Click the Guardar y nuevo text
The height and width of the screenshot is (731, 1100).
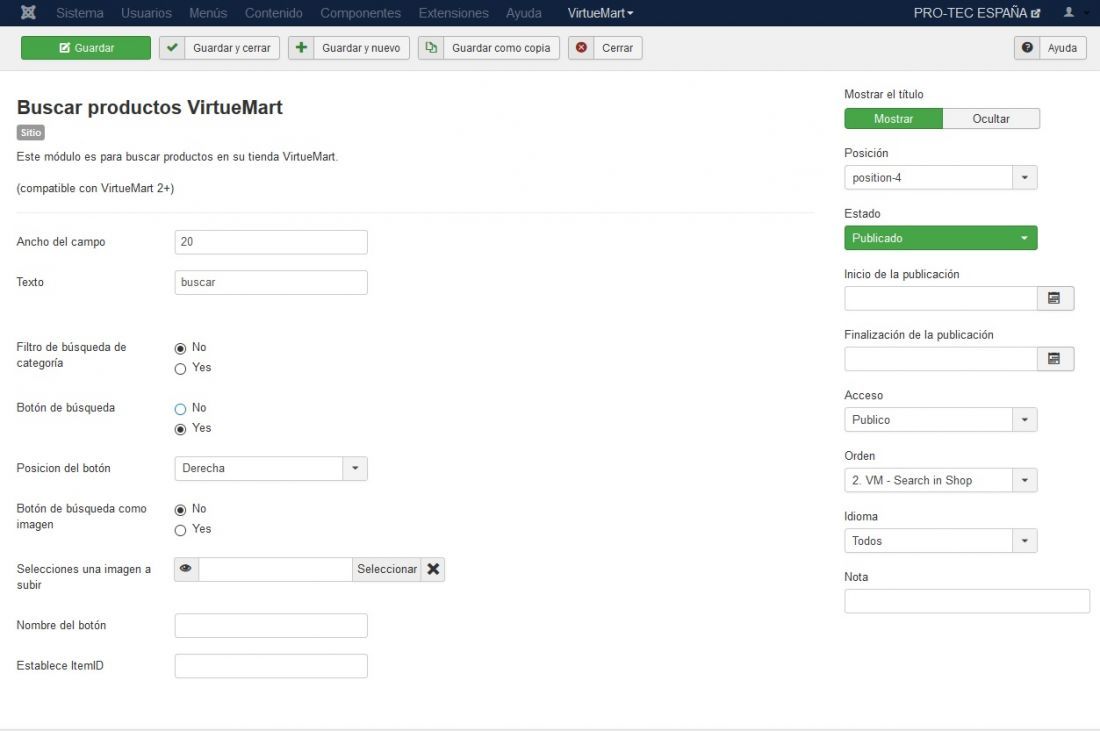pyautogui.click(x=361, y=48)
